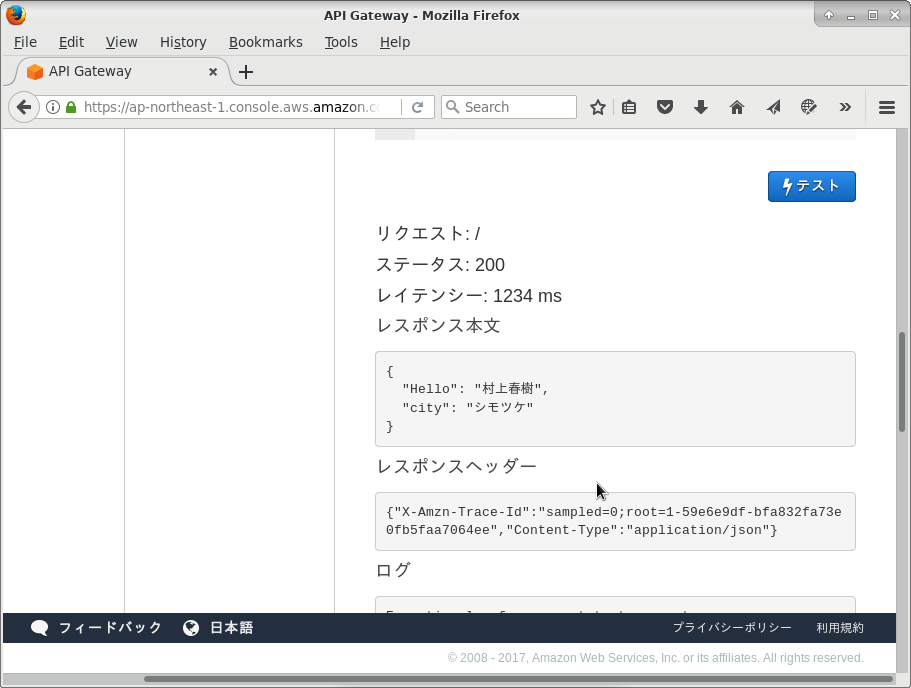Viewport: 911px width, 688px height.
Task: Open the View menu
Action: click(121, 42)
